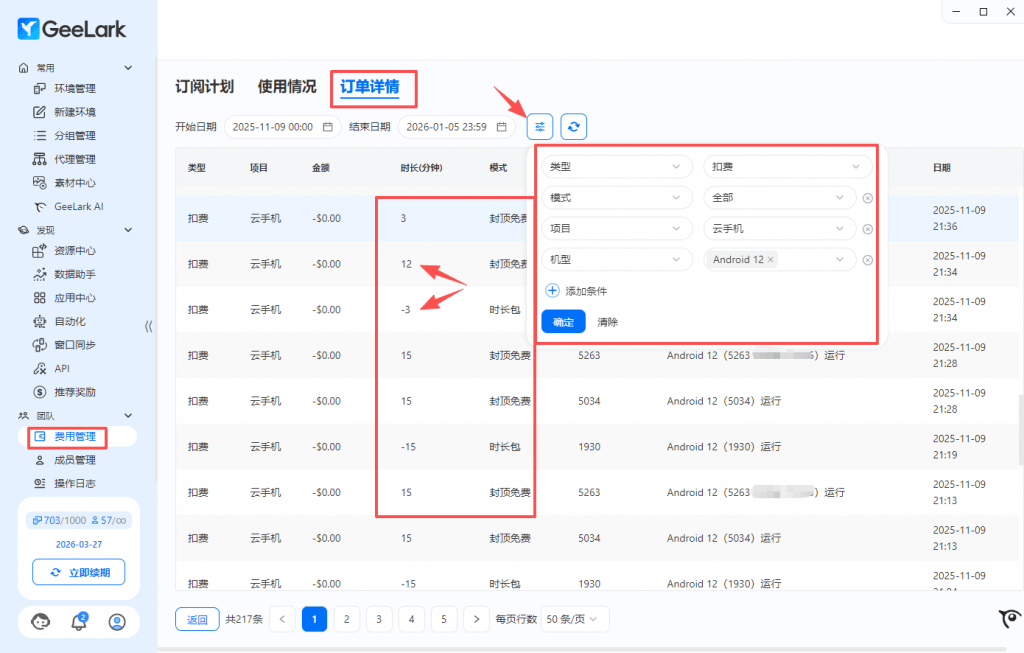
Task: Click the plus icon to 添加条件
Action: [553, 291]
